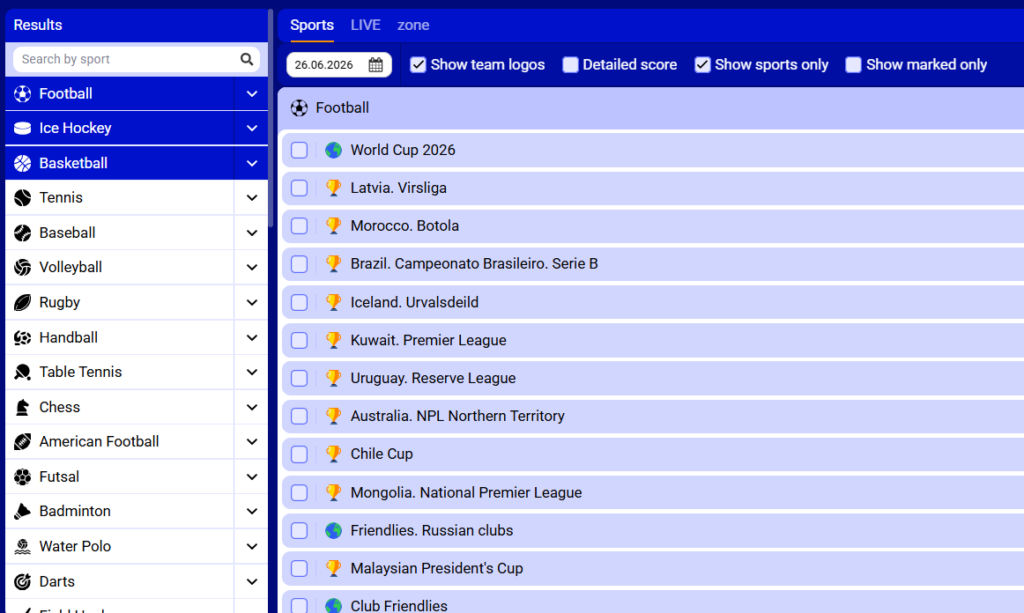The width and height of the screenshot is (1024, 613).
Task: Click trophy icon beside Kuwait. Premier League
Action: 334,340
